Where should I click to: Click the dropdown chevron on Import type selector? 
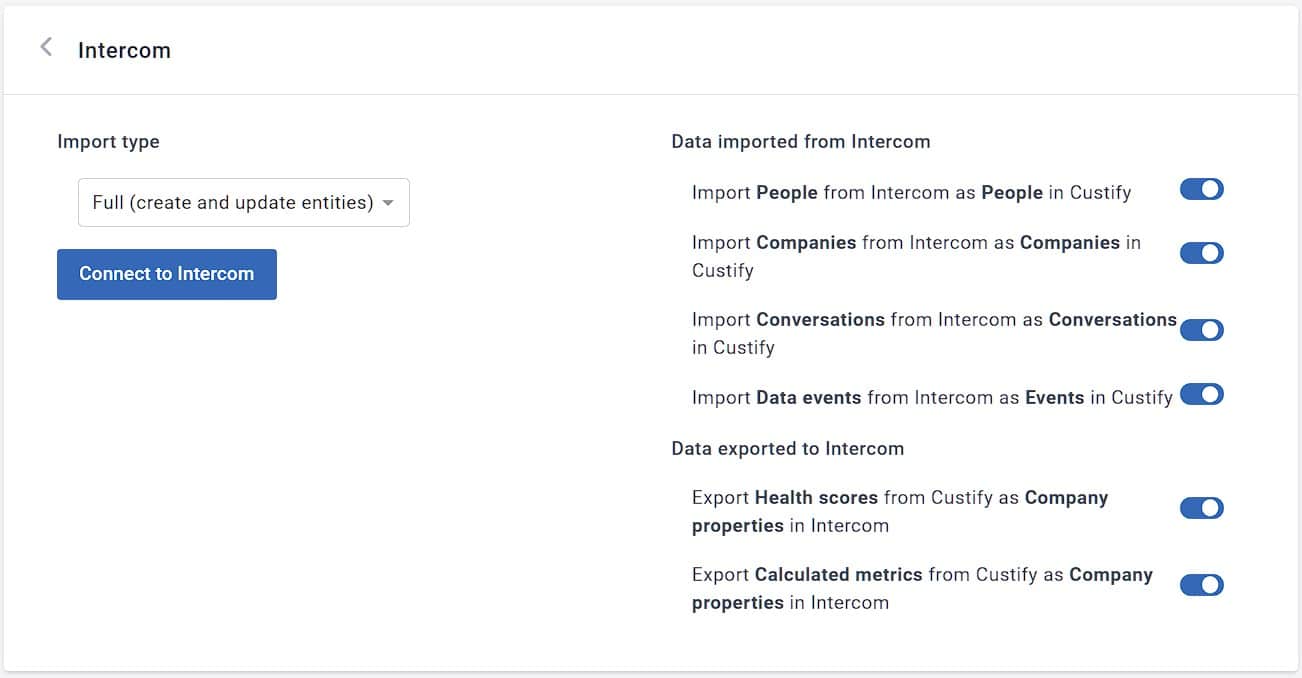[x=389, y=202]
